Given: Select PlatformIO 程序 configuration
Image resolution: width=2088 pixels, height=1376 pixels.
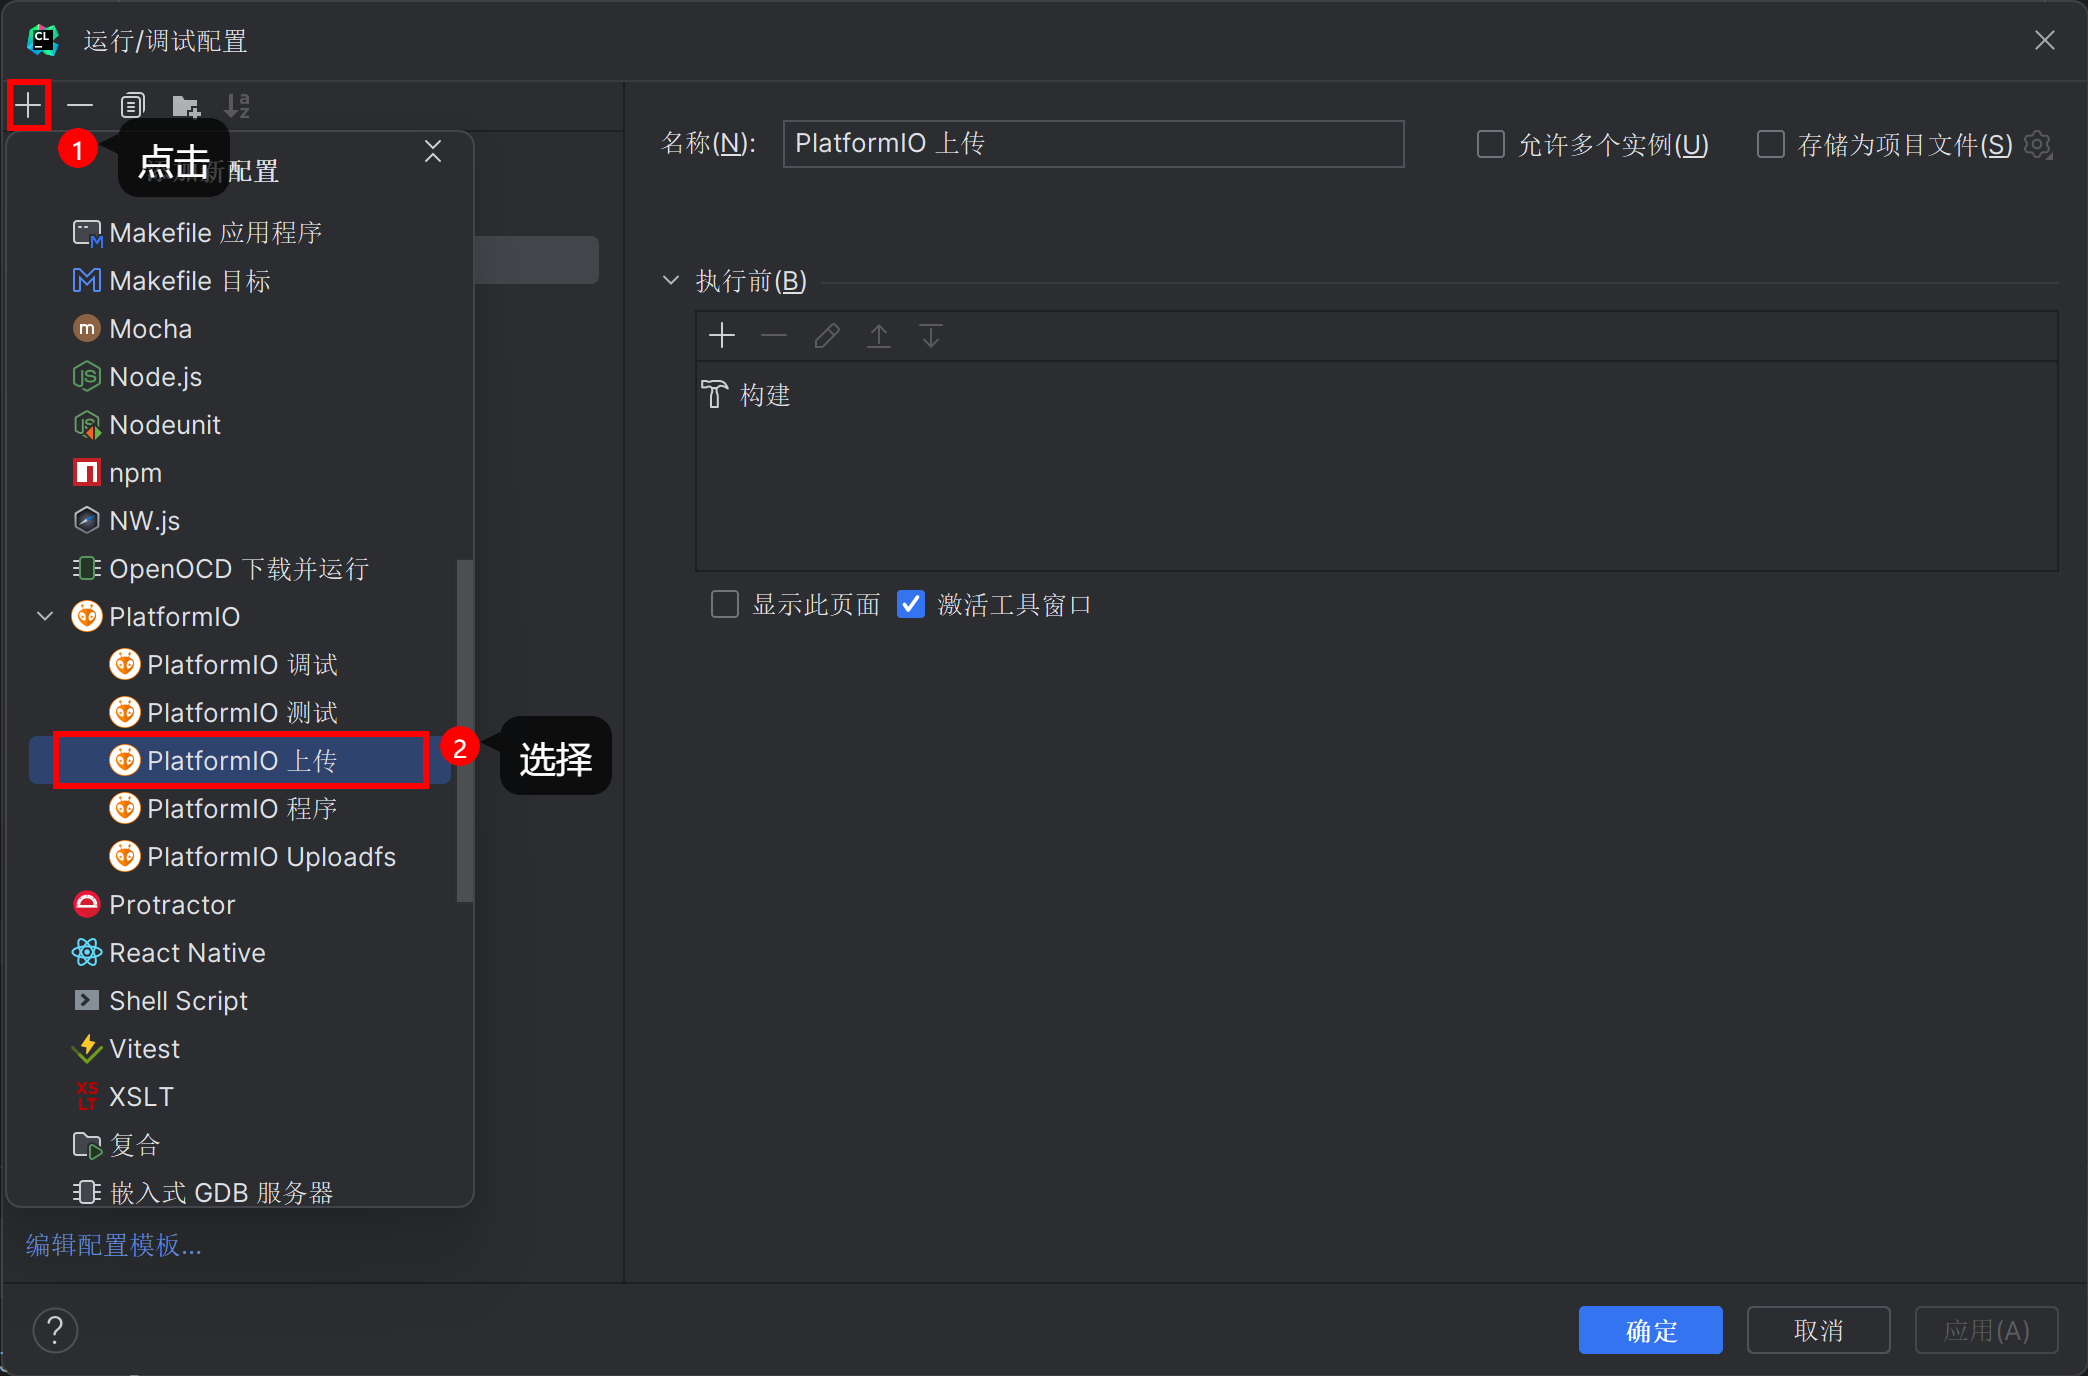Looking at the screenshot, I should pyautogui.click(x=240, y=809).
